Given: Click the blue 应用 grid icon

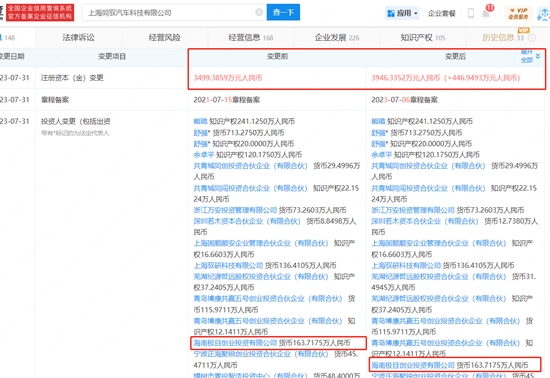Looking at the screenshot, I should (391, 13).
